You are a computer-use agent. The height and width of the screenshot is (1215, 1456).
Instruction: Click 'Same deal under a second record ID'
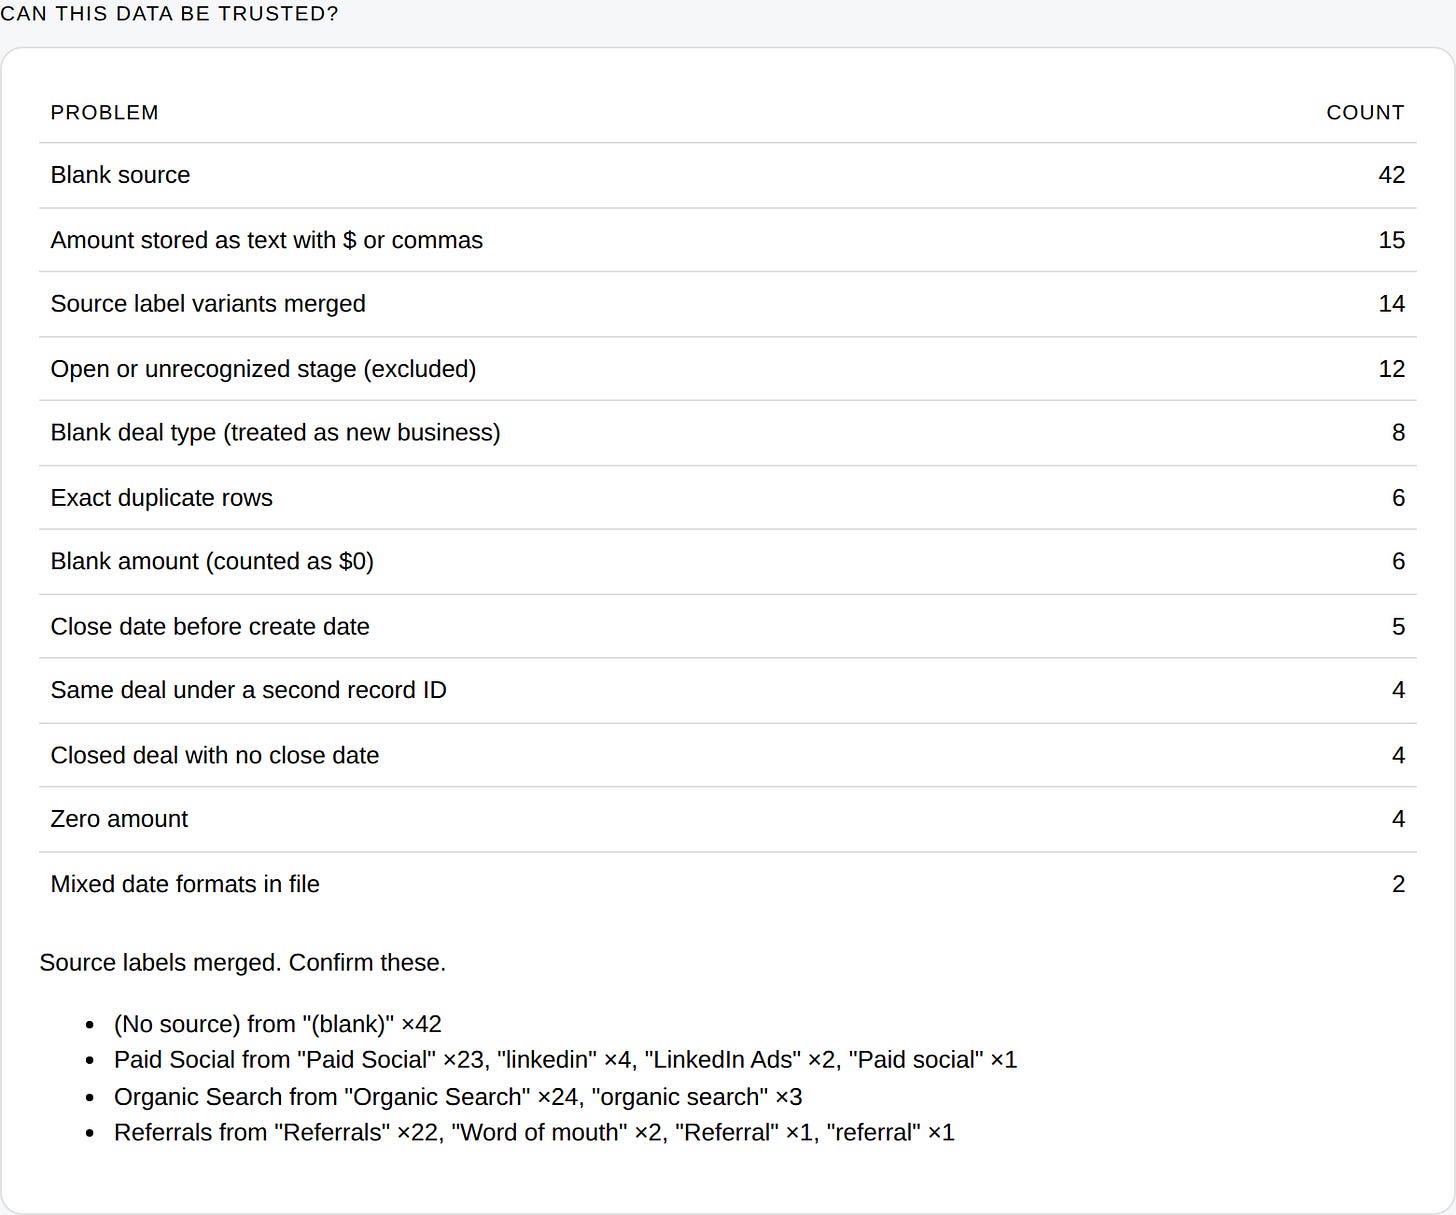pyautogui.click(x=728, y=691)
